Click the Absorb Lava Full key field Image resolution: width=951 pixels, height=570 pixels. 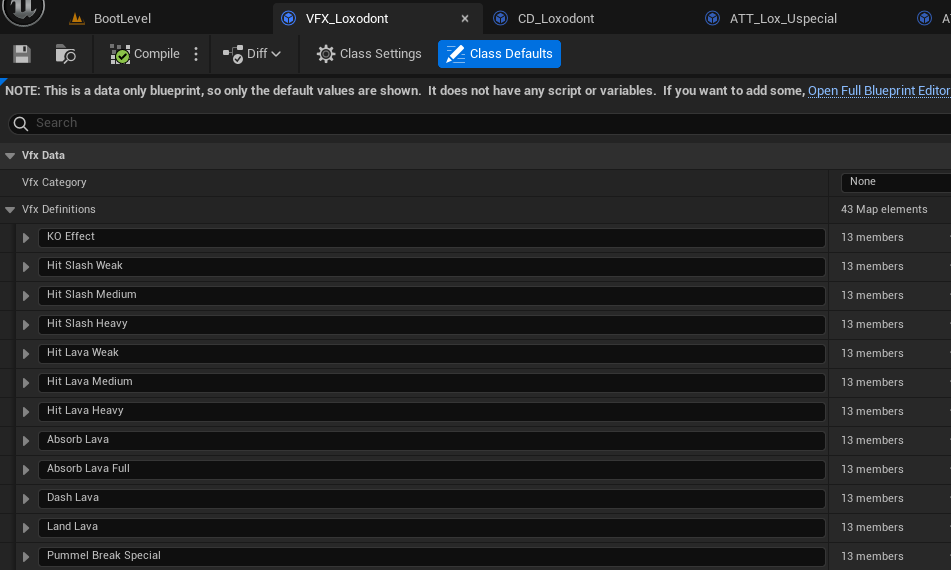coord(431,470)
